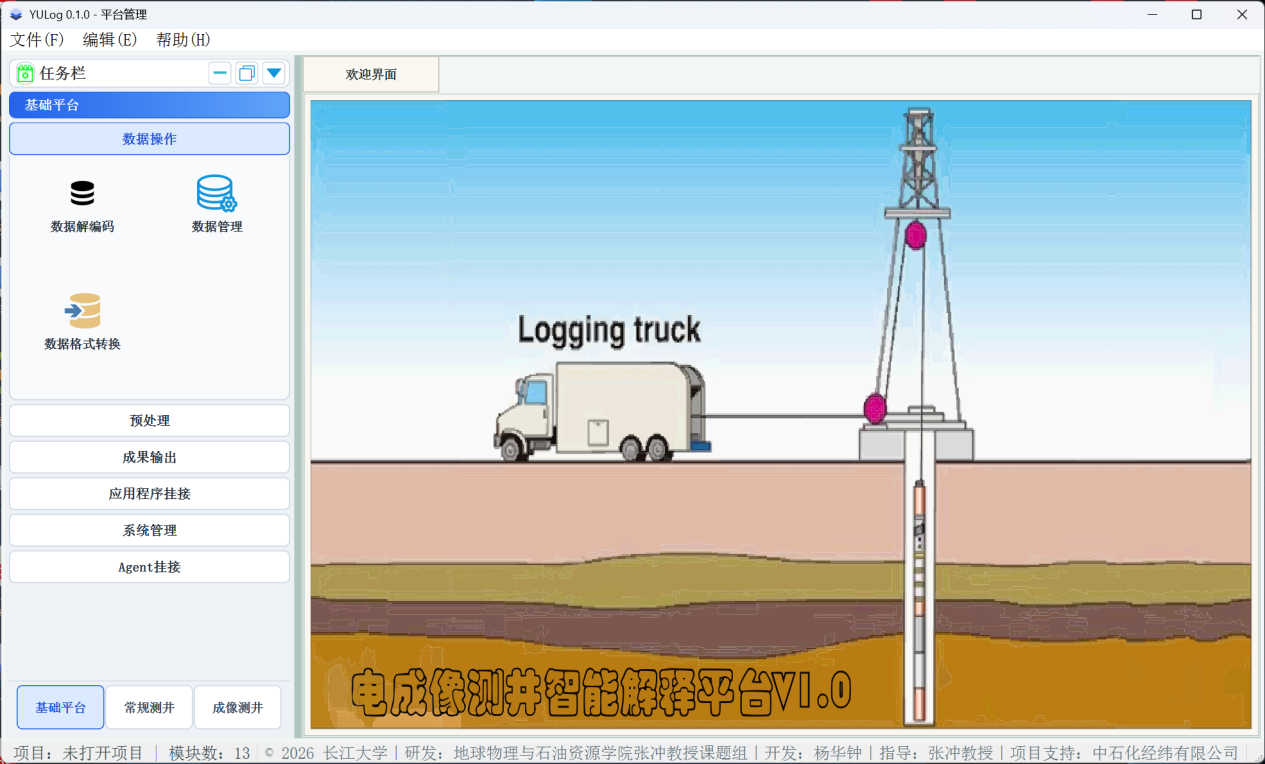The height and width of the screenshot is (764, 1265).
Task: Open the 数据管理 data management tool
Action: [216, 206]
